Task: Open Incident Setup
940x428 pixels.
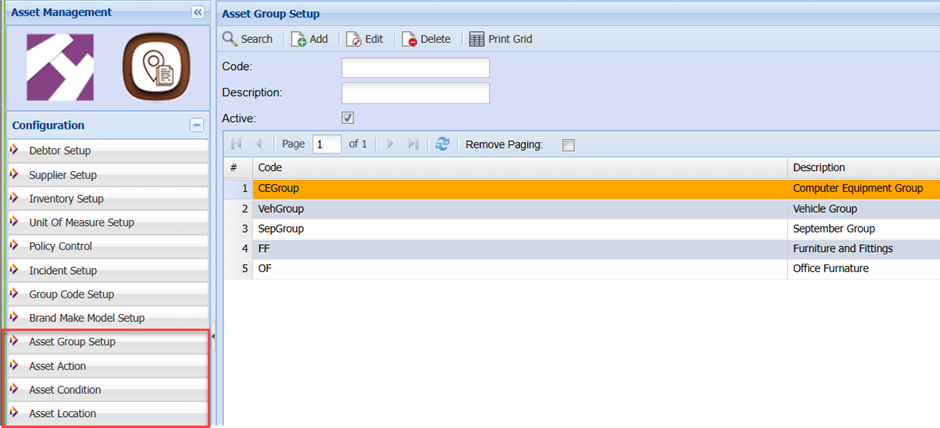Action: pyautogui.click(x=108, y=270)
